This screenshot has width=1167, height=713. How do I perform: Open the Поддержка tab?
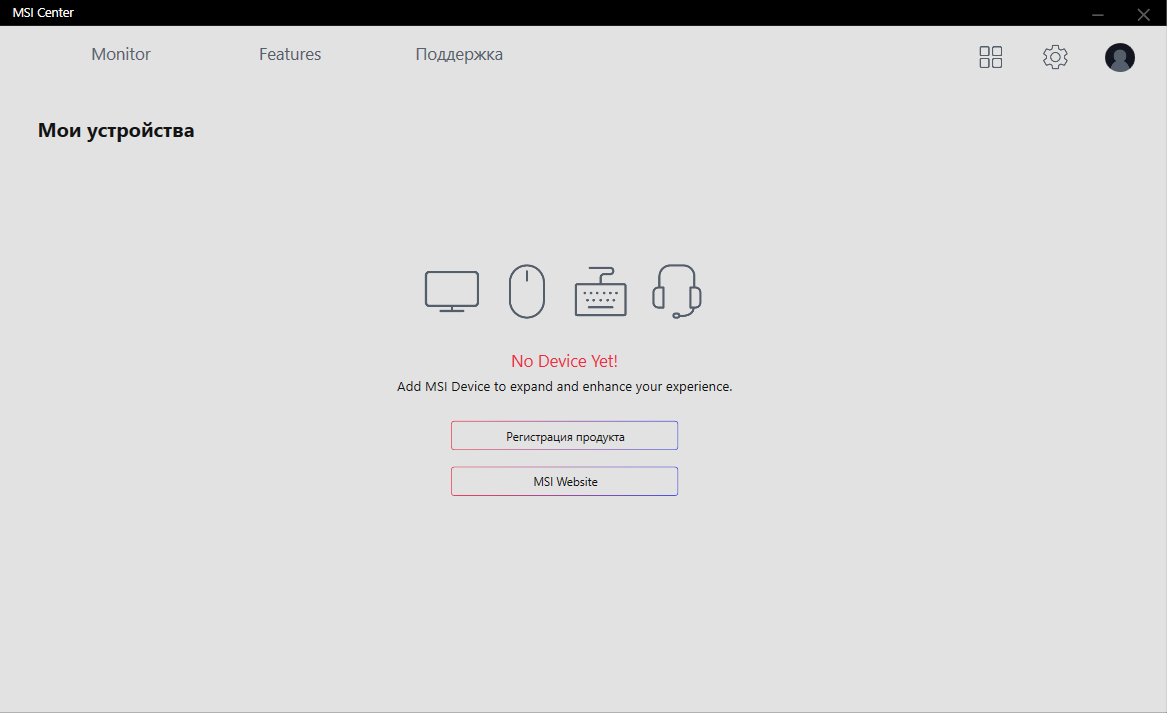[459, 54]
